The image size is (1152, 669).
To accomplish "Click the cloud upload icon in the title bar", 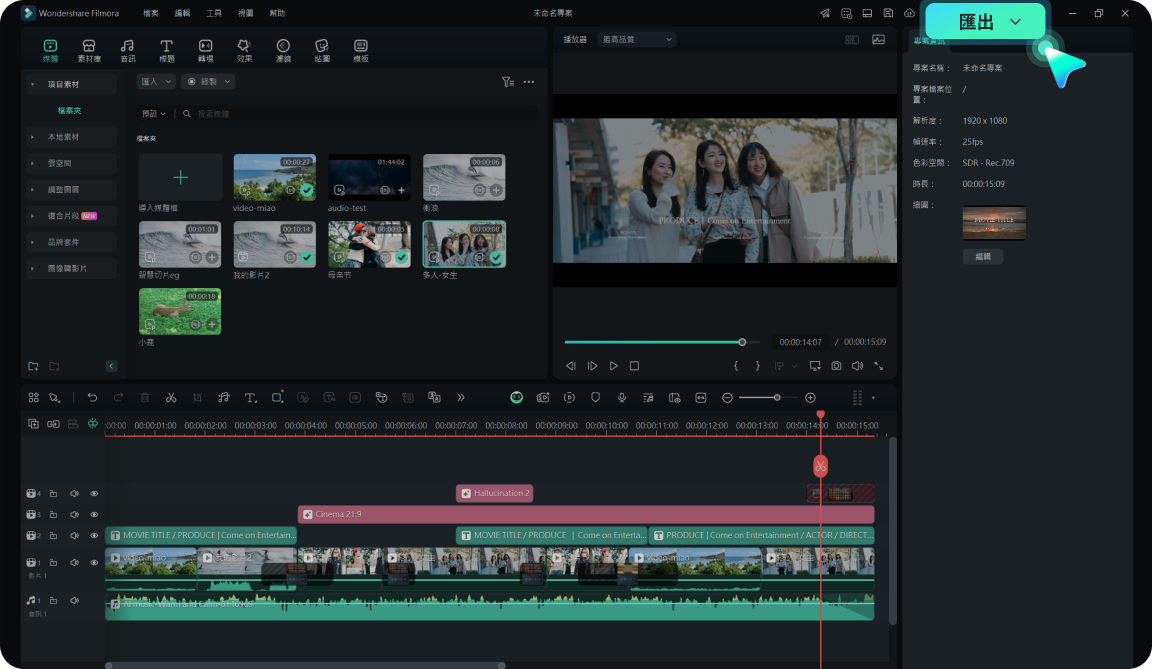I will coord(910,13).
